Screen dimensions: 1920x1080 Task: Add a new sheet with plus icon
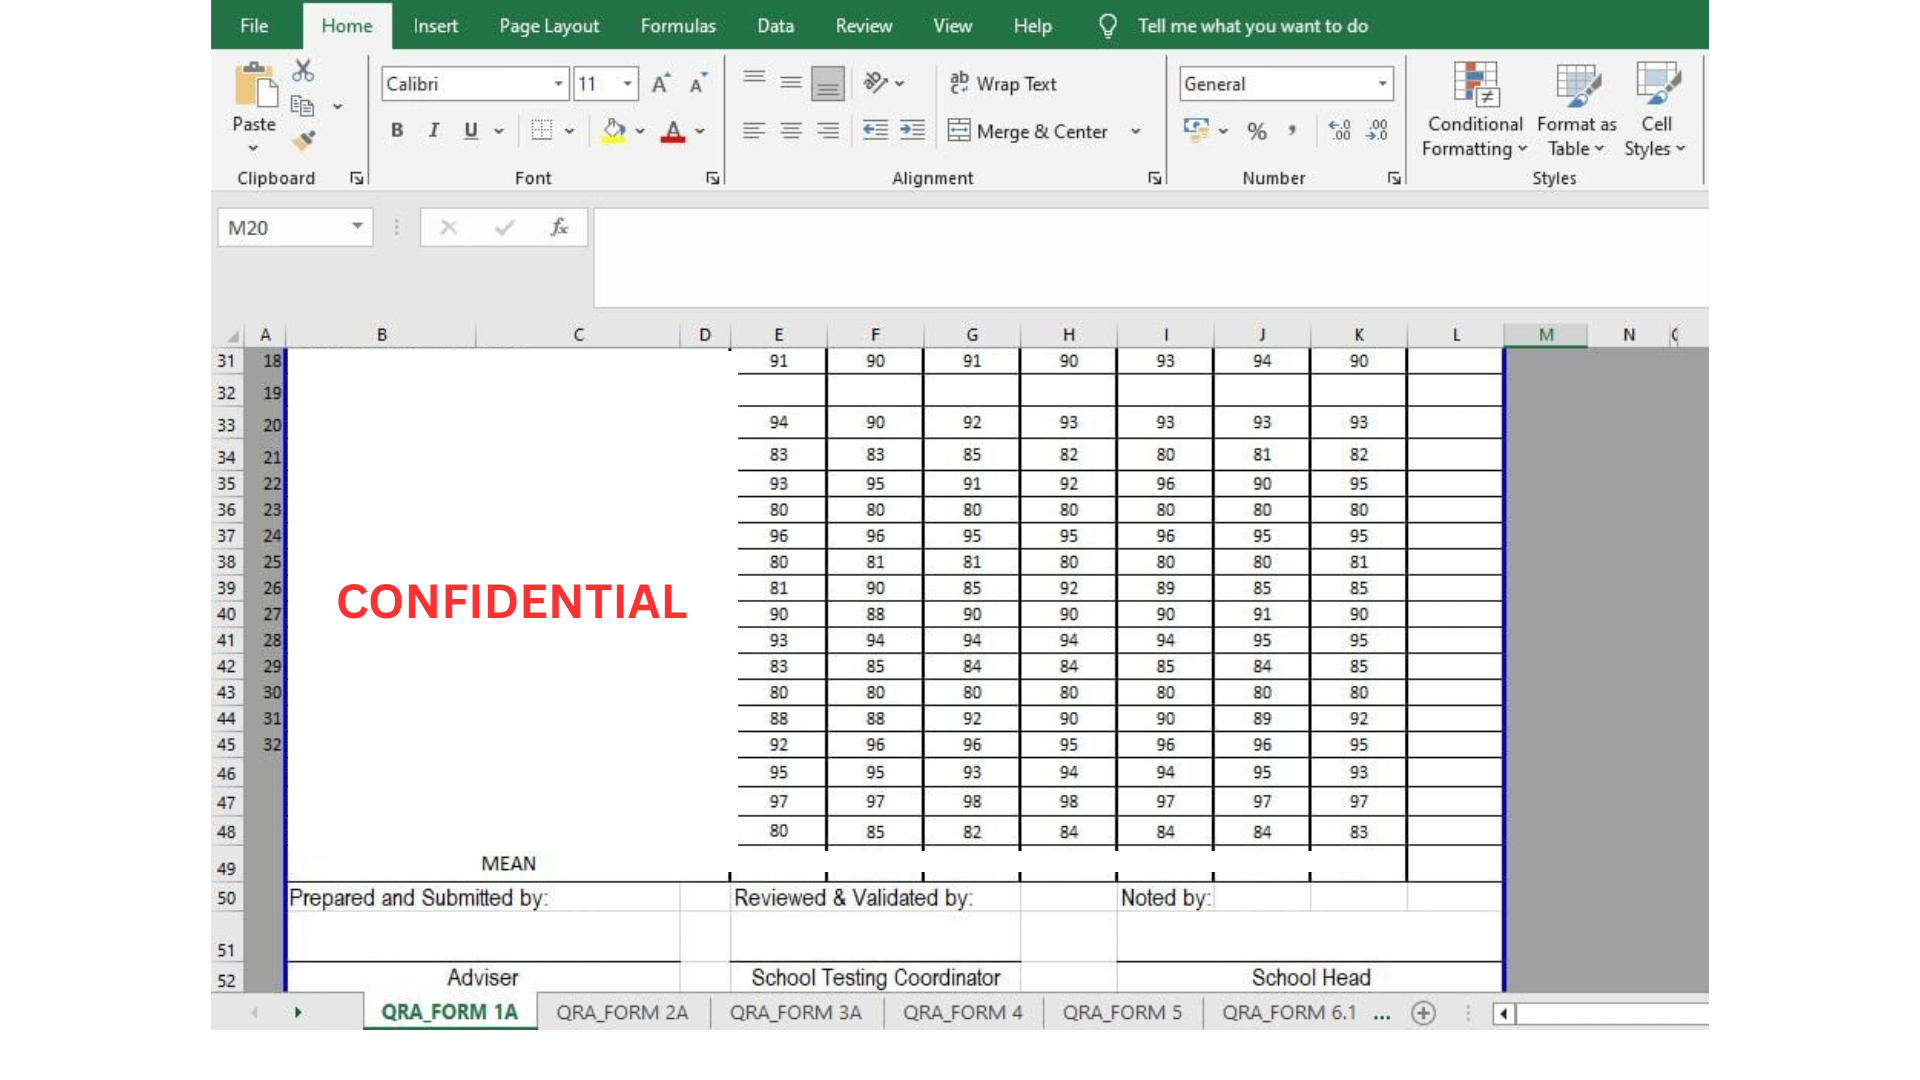[1423, 1013]
